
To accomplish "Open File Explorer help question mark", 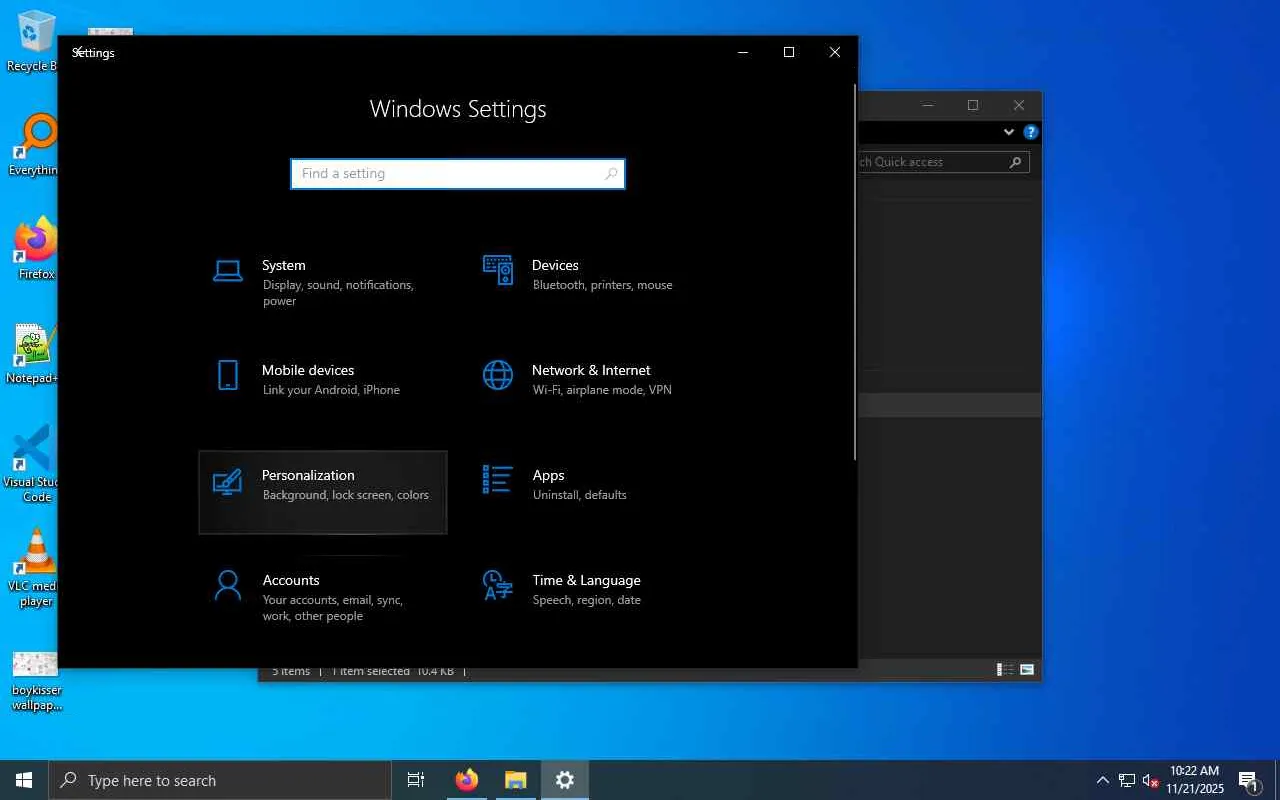I will pyautogui.click(x=1031, y=132).
